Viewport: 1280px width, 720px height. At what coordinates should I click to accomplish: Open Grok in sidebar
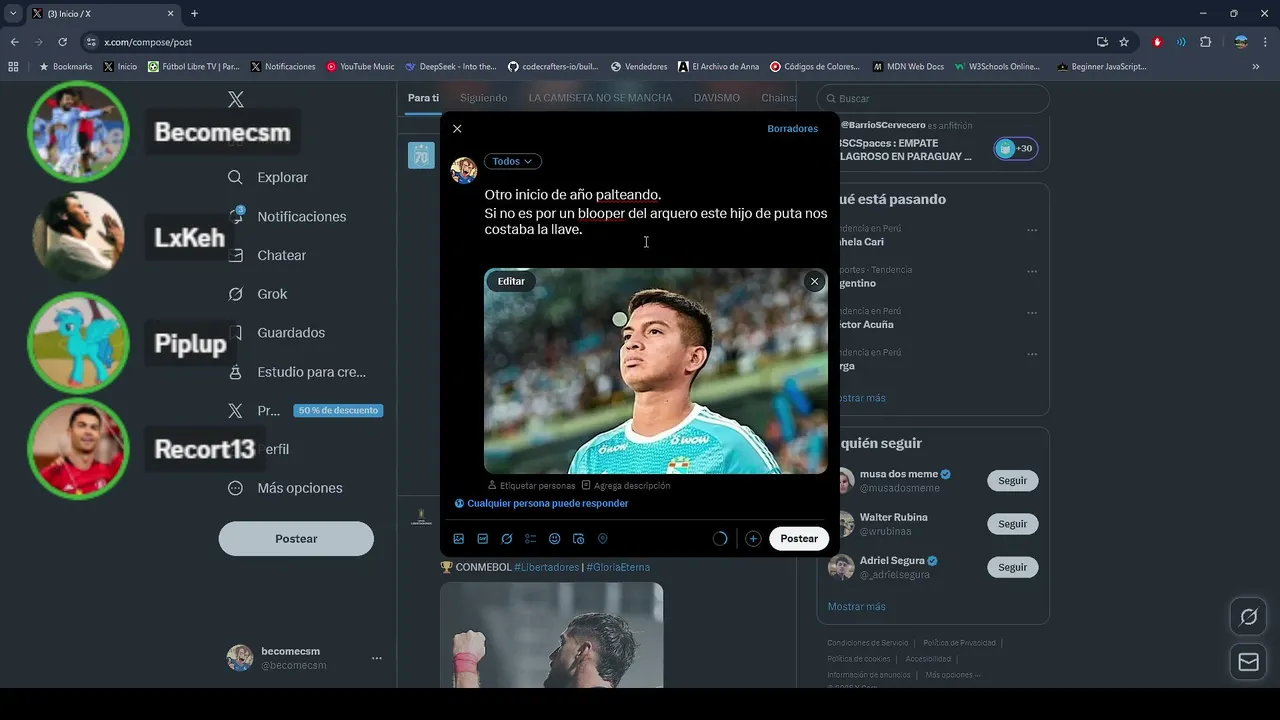[x=258, y=294]
